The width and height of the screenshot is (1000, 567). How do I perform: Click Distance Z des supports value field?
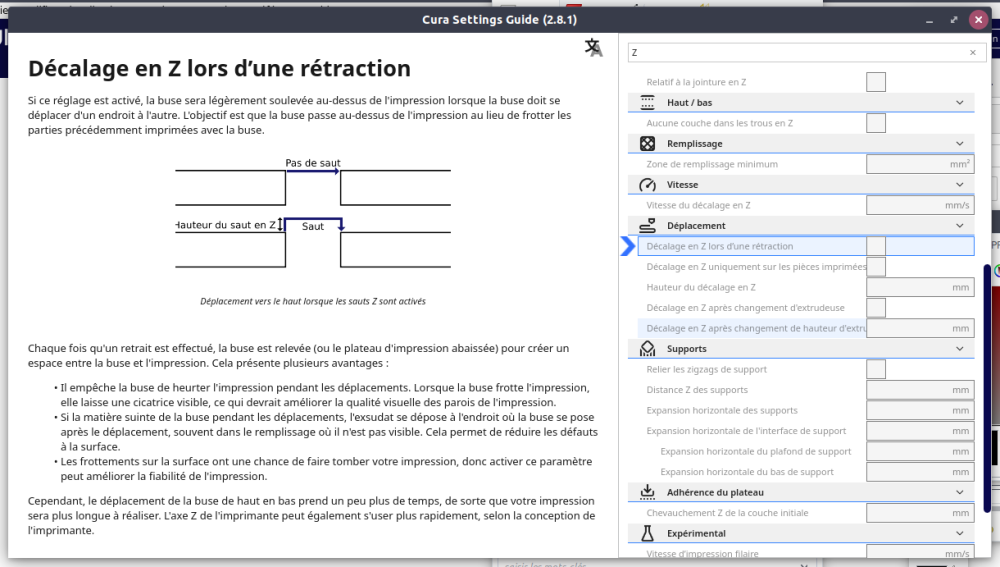tap(920, 390)
